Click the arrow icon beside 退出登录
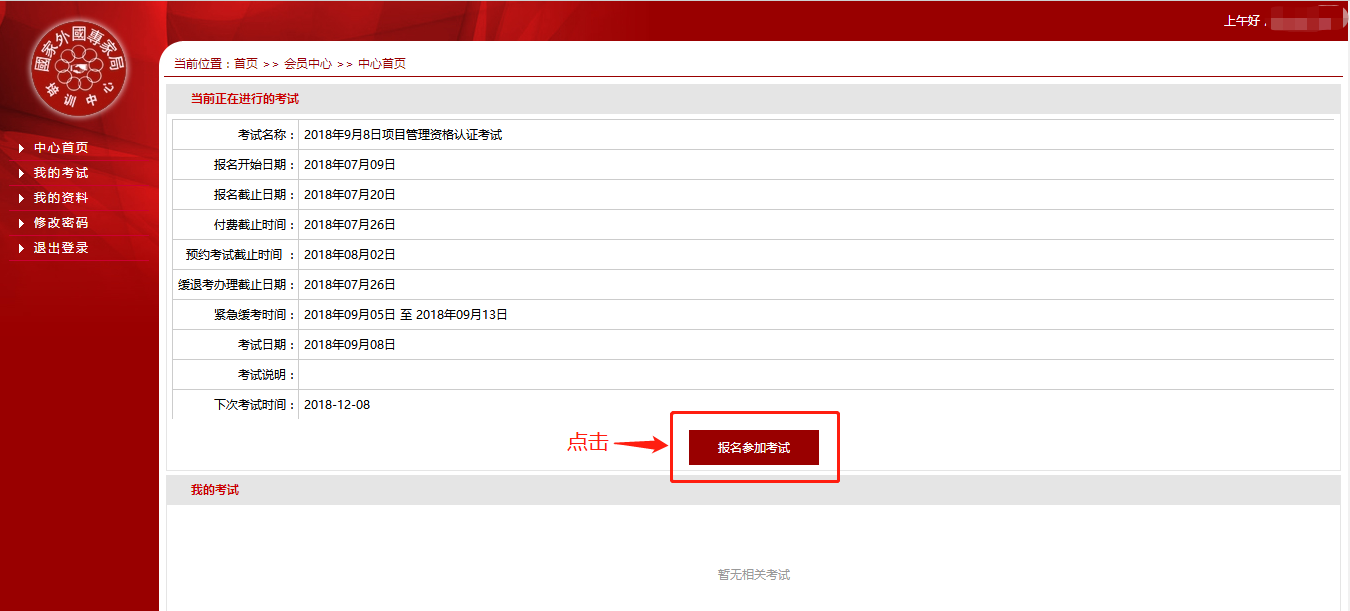The image size is (1350, 611). pyautogui.click(x=21, y=248)
